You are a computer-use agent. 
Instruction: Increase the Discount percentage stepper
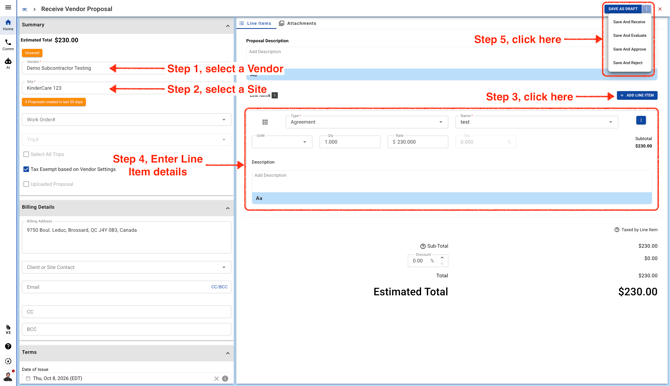tap(442, 258)
